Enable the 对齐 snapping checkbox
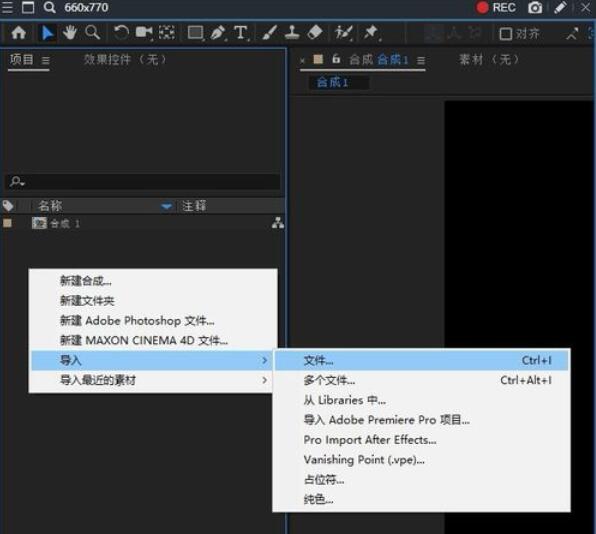This screenshot has width=596, height=534. [505, 34]
